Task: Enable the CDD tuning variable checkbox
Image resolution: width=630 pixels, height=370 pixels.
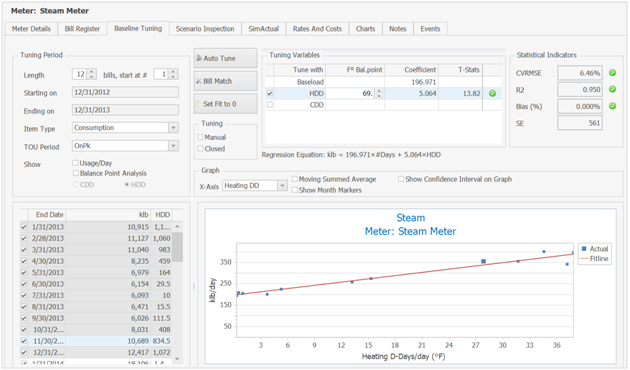Action: pyautogui.click(x=270, y=104)
